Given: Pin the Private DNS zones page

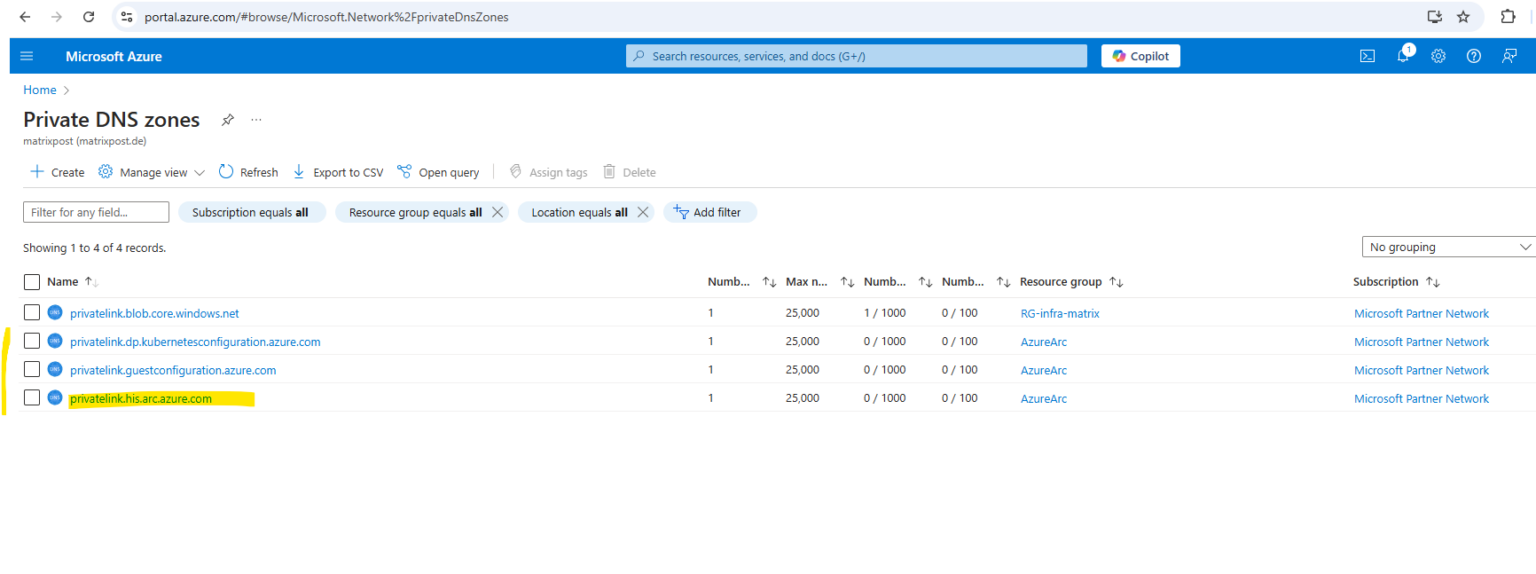Looking at the screenshot, I should pyautogui.click(x=228, y=120).
